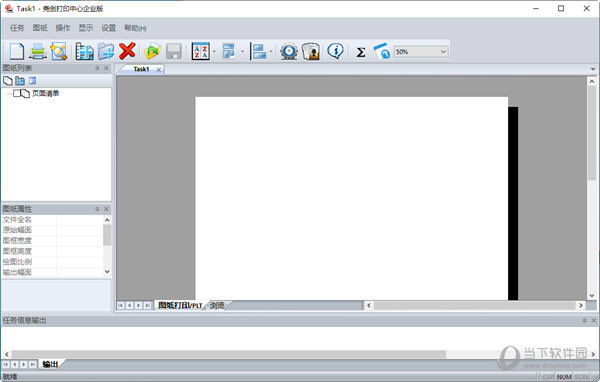Click the sigma statistics icon
The height and width of the screenshot is (382, 600).
coord(360,52)
